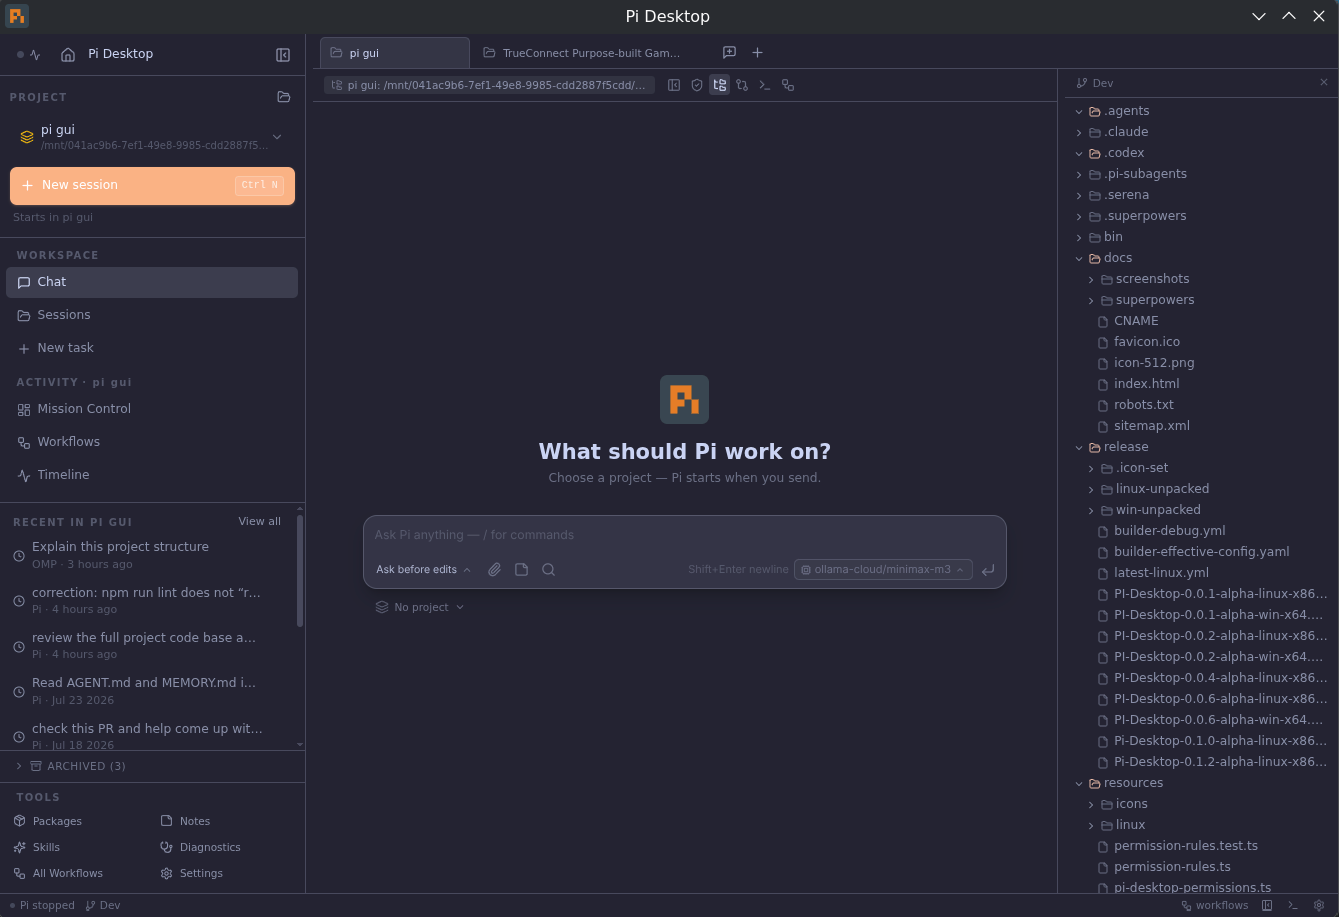The image size is (1339, 917).
Task: Click the workflow nodes icon in session toolbar
Action: click(x=788, y=85)
